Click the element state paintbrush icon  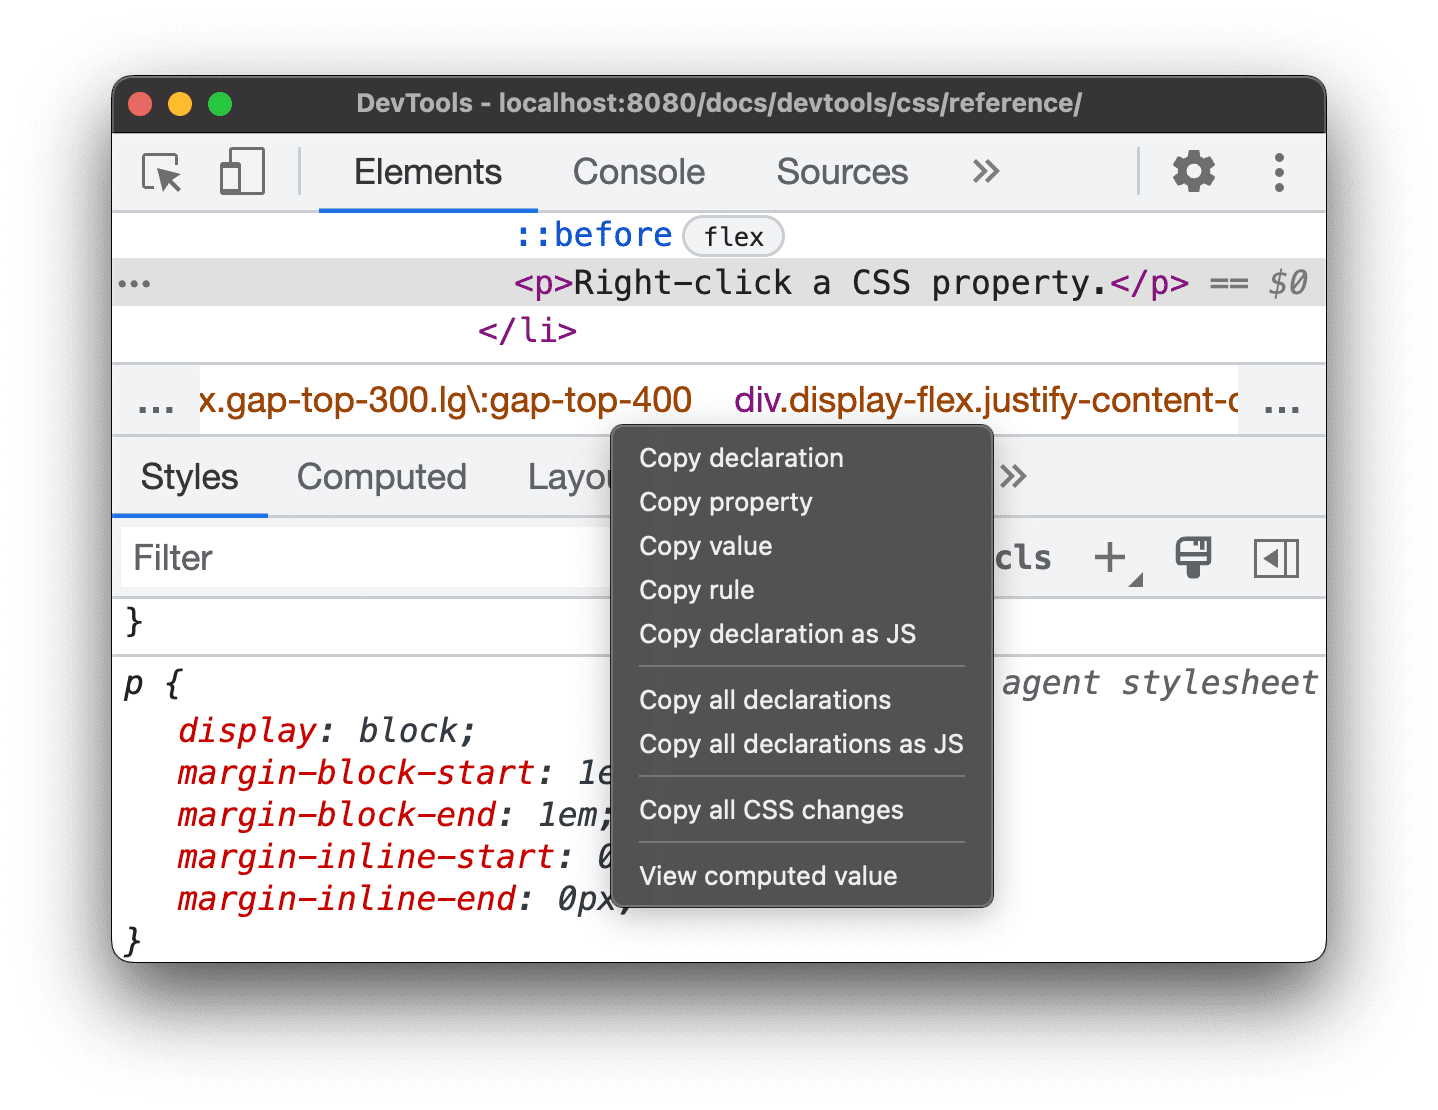[x=1194, y=558]
